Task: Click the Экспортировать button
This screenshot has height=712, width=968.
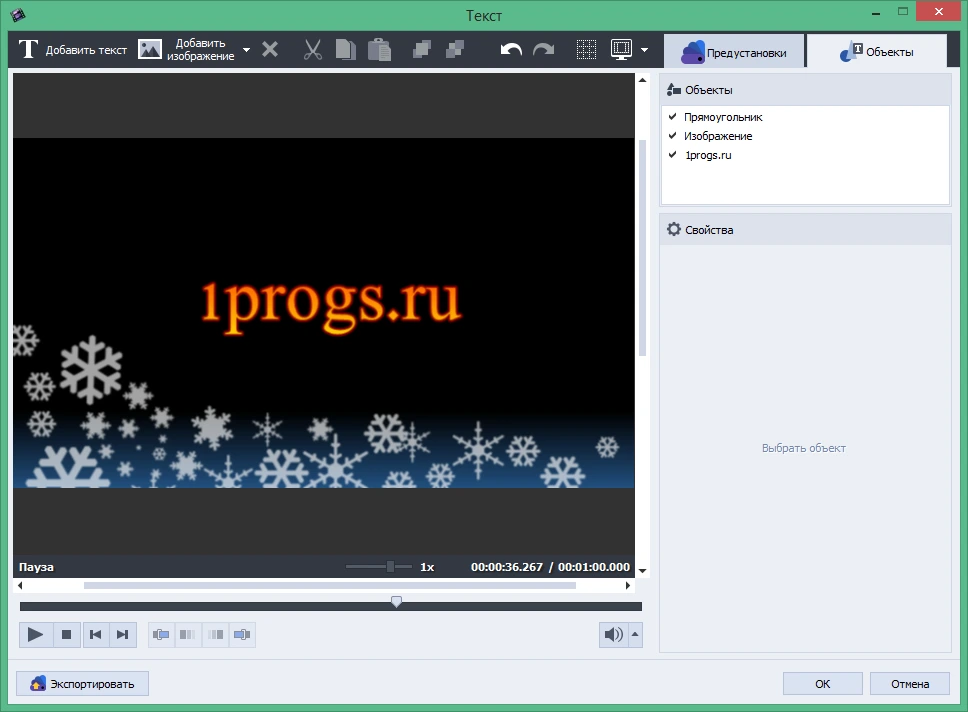Action: 82,684
